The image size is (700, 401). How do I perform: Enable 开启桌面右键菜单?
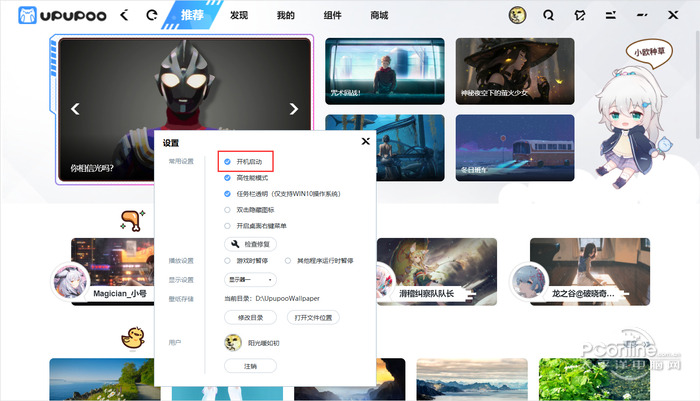pos(227,226)
